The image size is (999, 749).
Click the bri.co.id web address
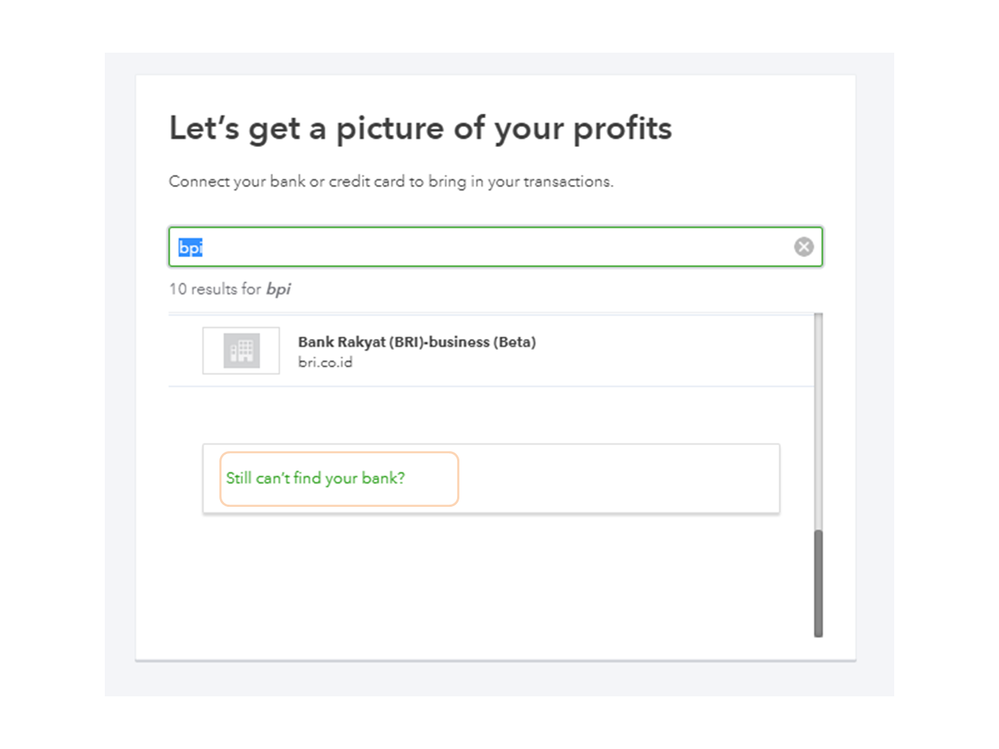pyautogui.click(x=325, y=362)
